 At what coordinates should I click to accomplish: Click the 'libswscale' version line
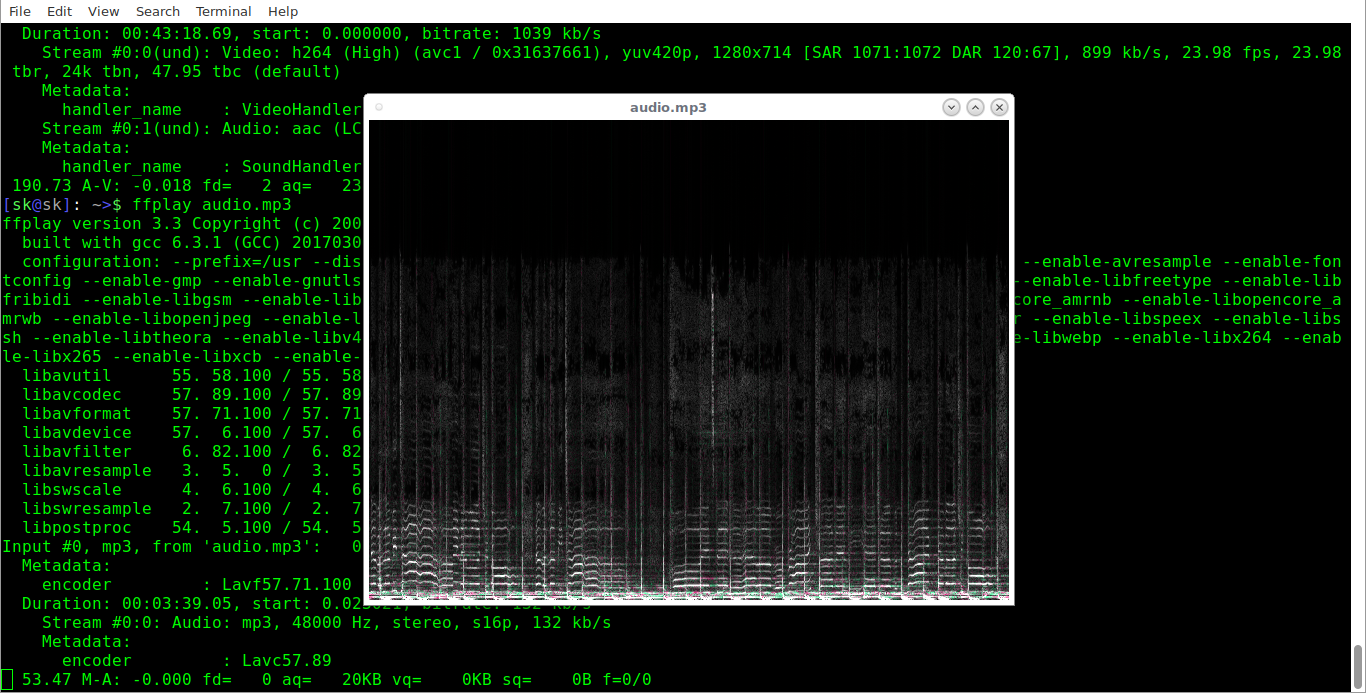[x=192, y=489]
